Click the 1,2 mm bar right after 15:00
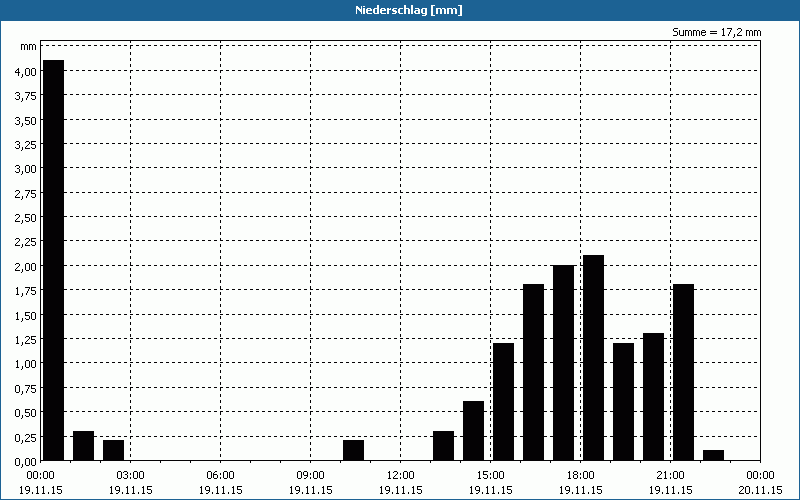Viewport: 800px width, 500px height. [504, 402]
